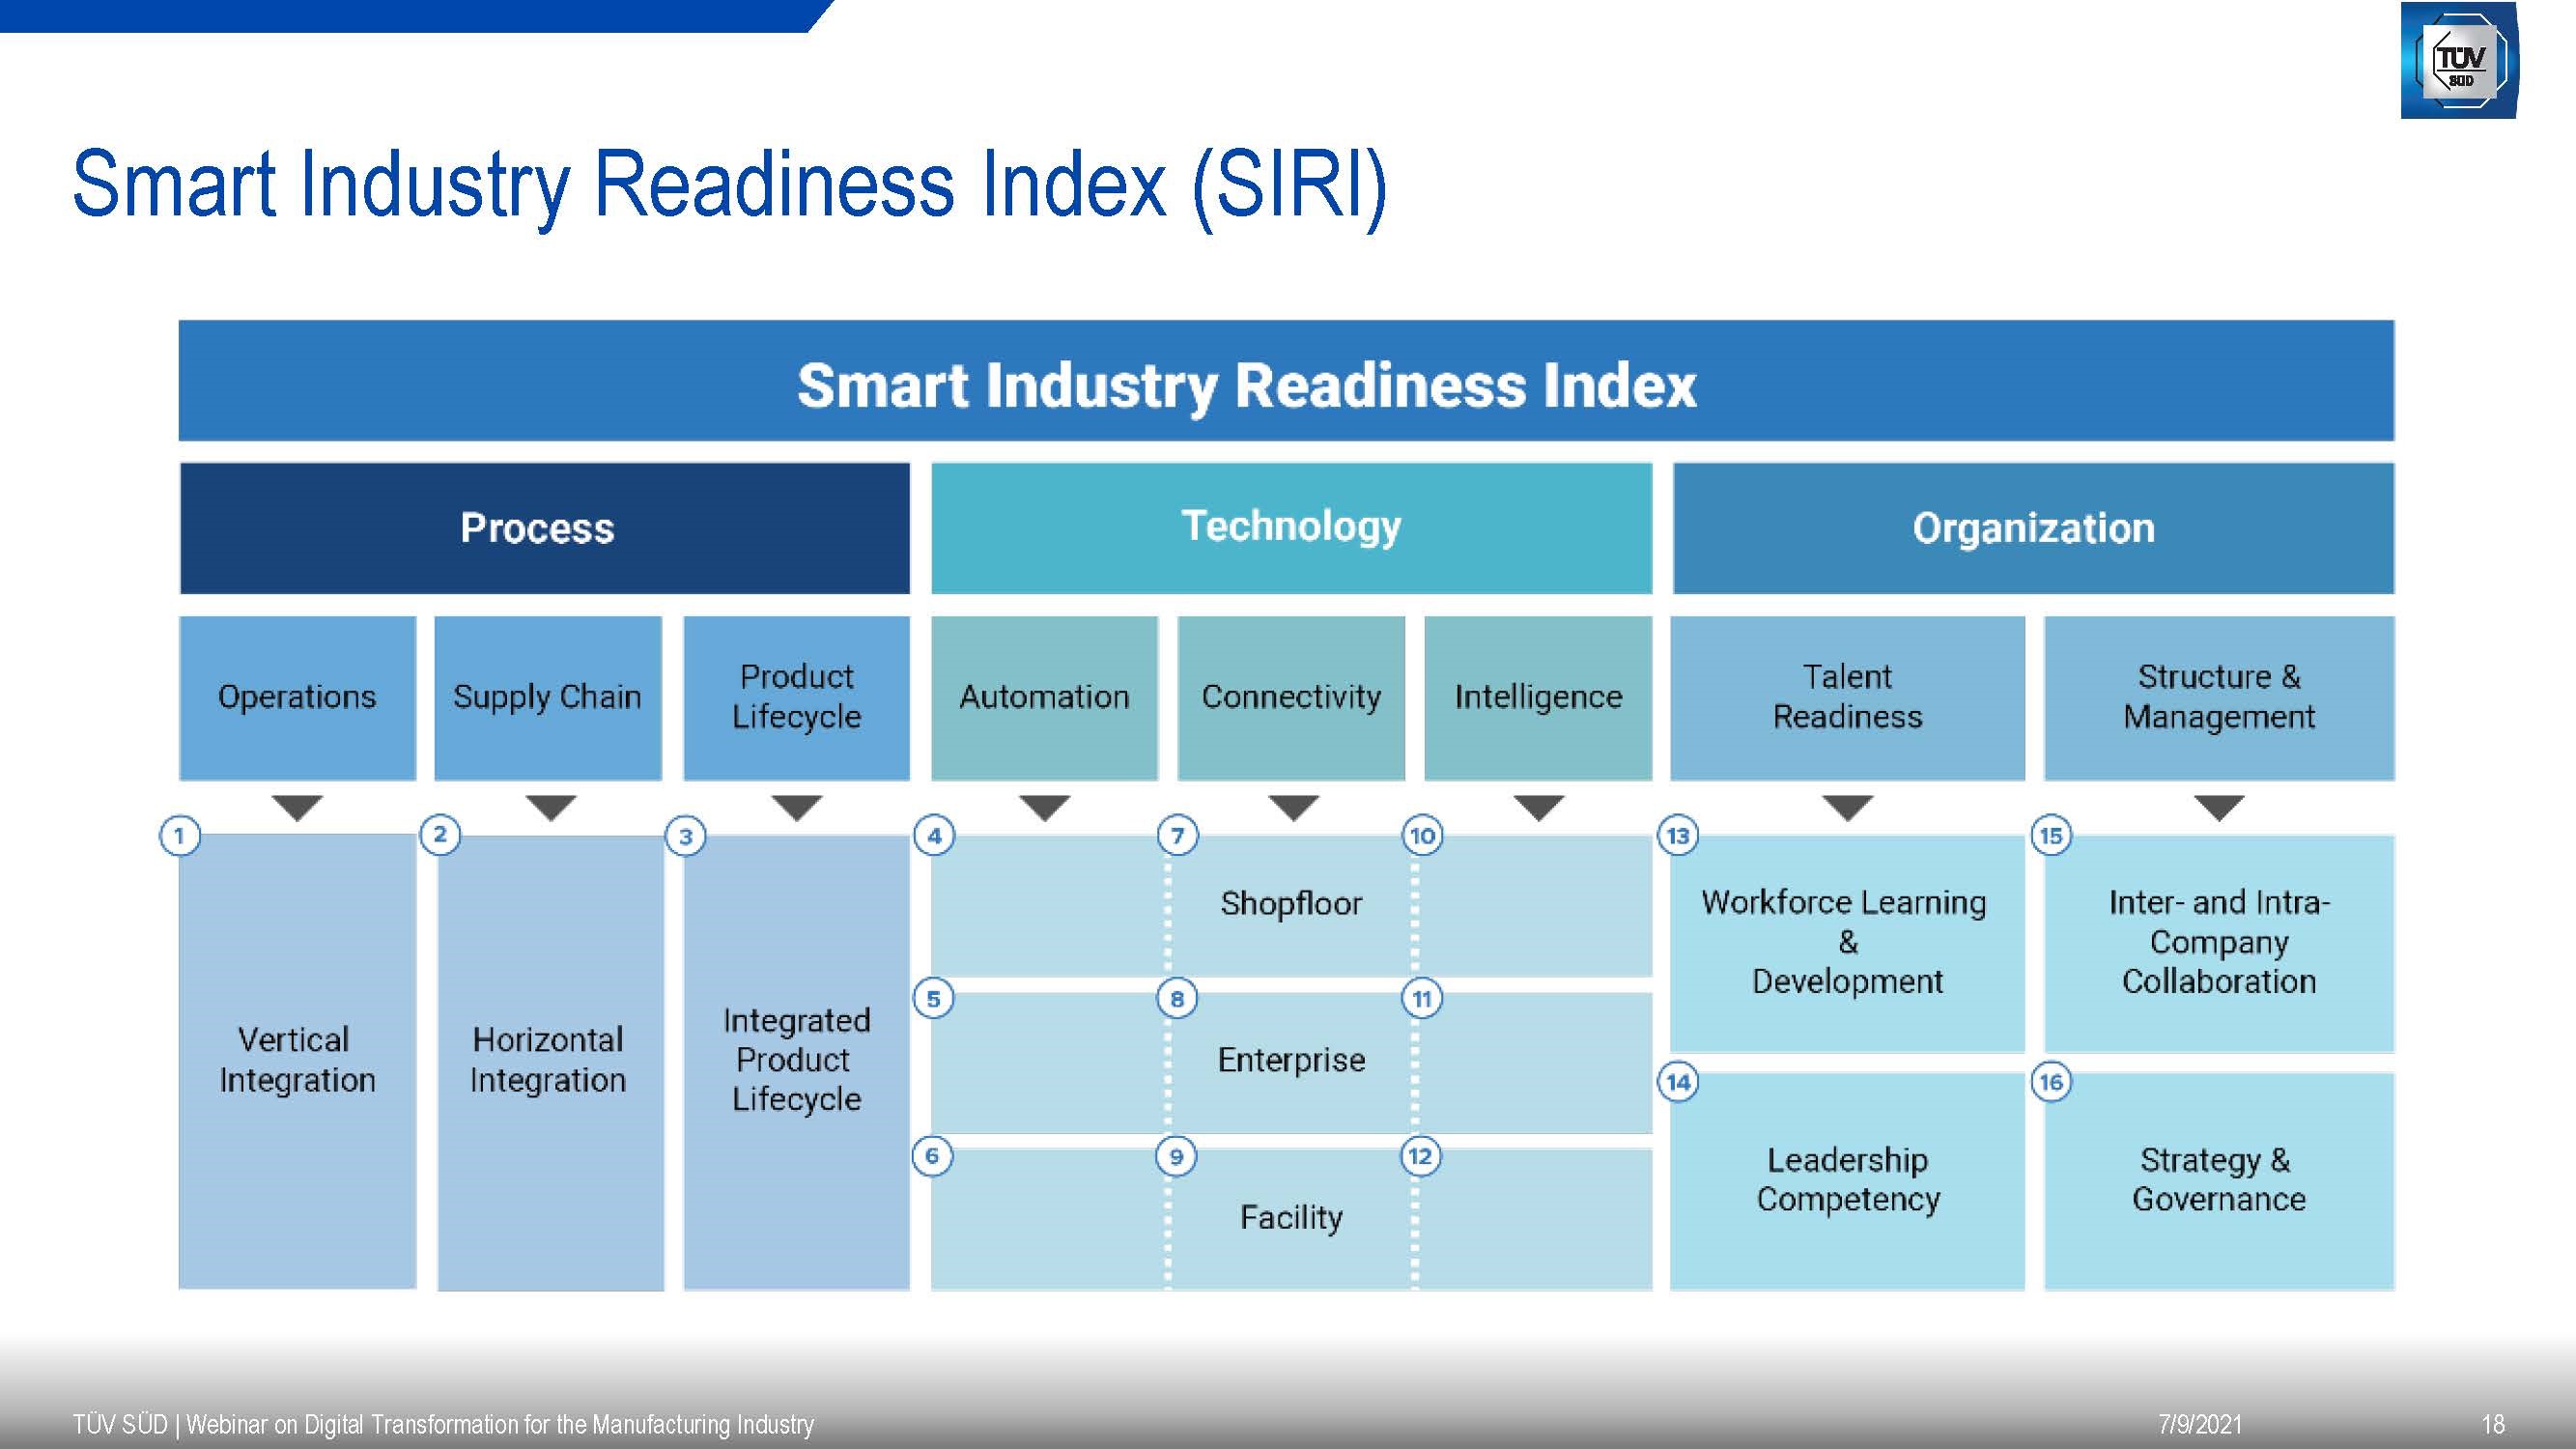Click the down arrow under Structure & Management
Viewport: 2576px width, 1449px height.
(2219, 807)
